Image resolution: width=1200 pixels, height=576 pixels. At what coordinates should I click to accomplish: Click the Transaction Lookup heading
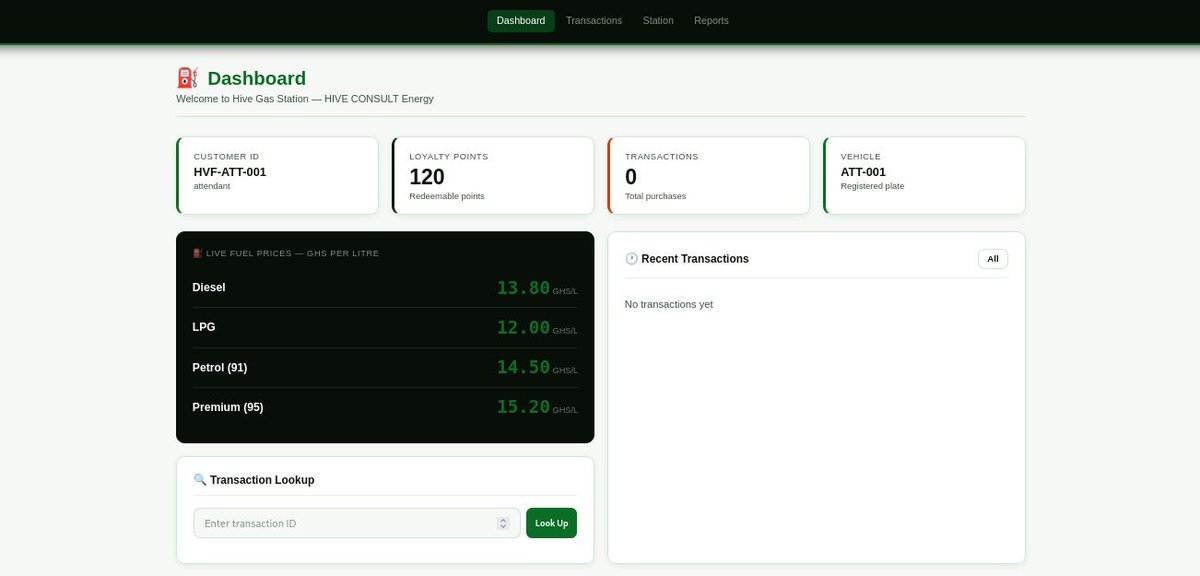tap(262, 480)
